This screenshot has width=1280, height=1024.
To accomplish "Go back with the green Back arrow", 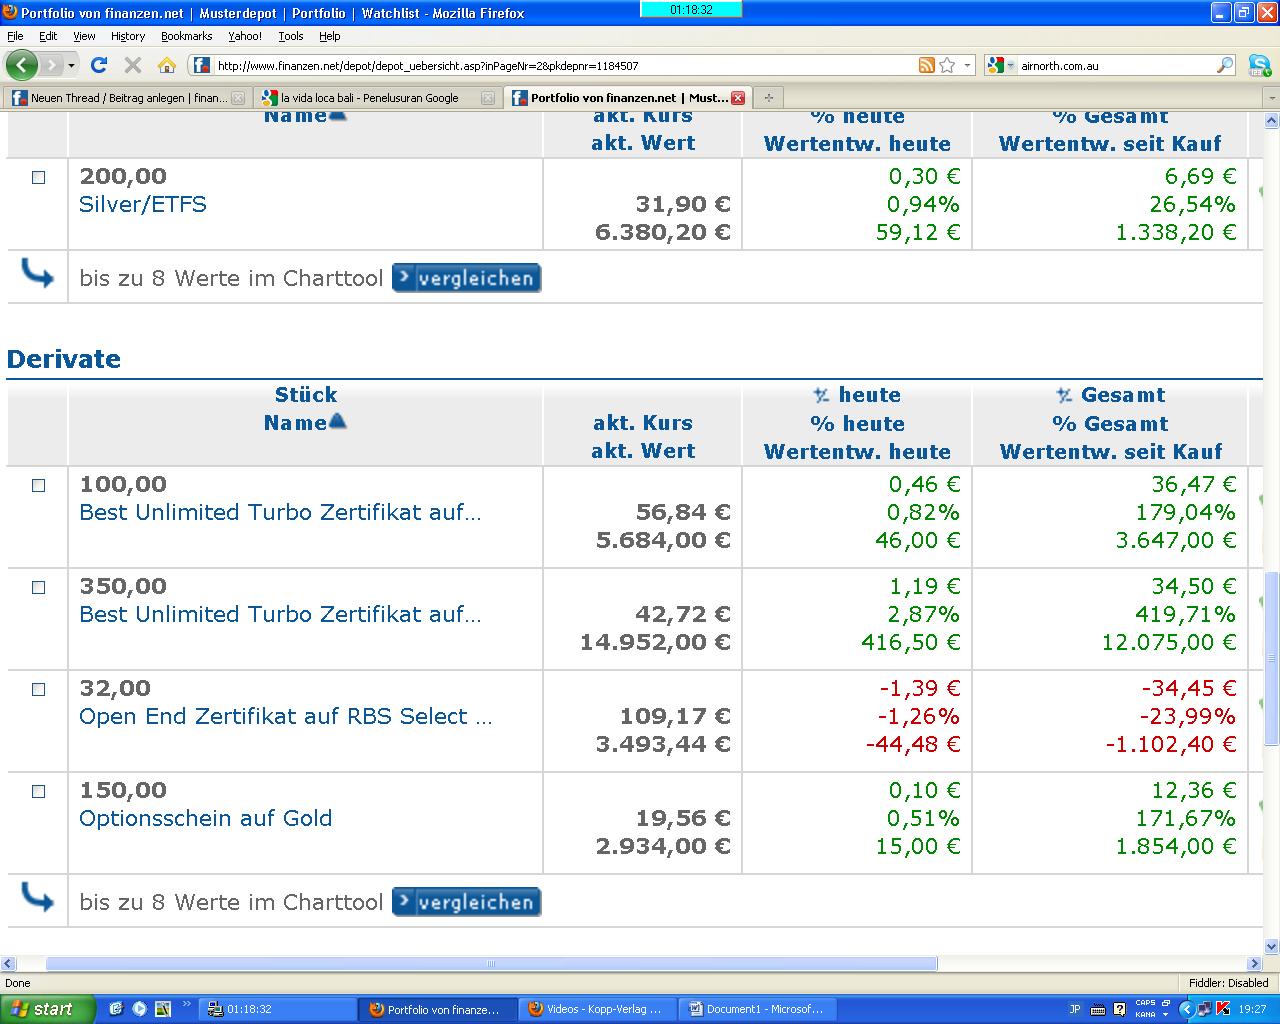I will (21, 65).
